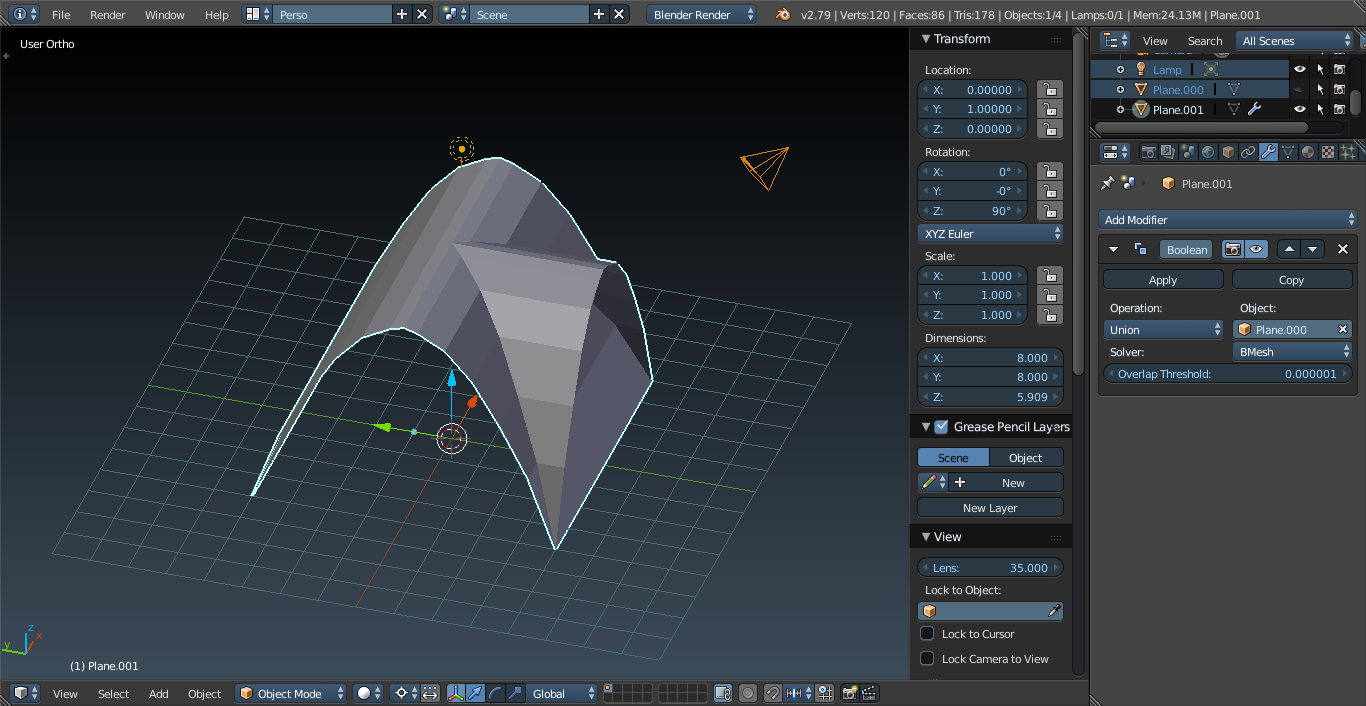Open the Material properties tab
The width and height of the screenshot is (1366, 706).
(x=1308, y=152)
